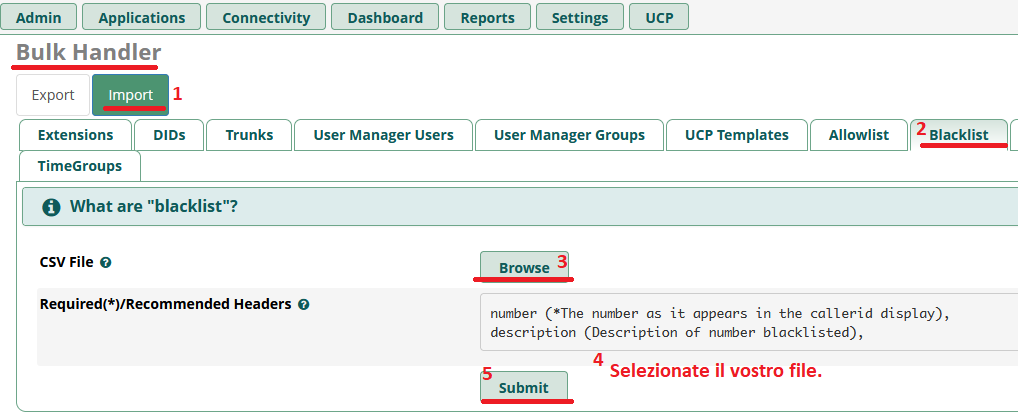
Task: Select the Import mode button
Action: coord(130,95)
